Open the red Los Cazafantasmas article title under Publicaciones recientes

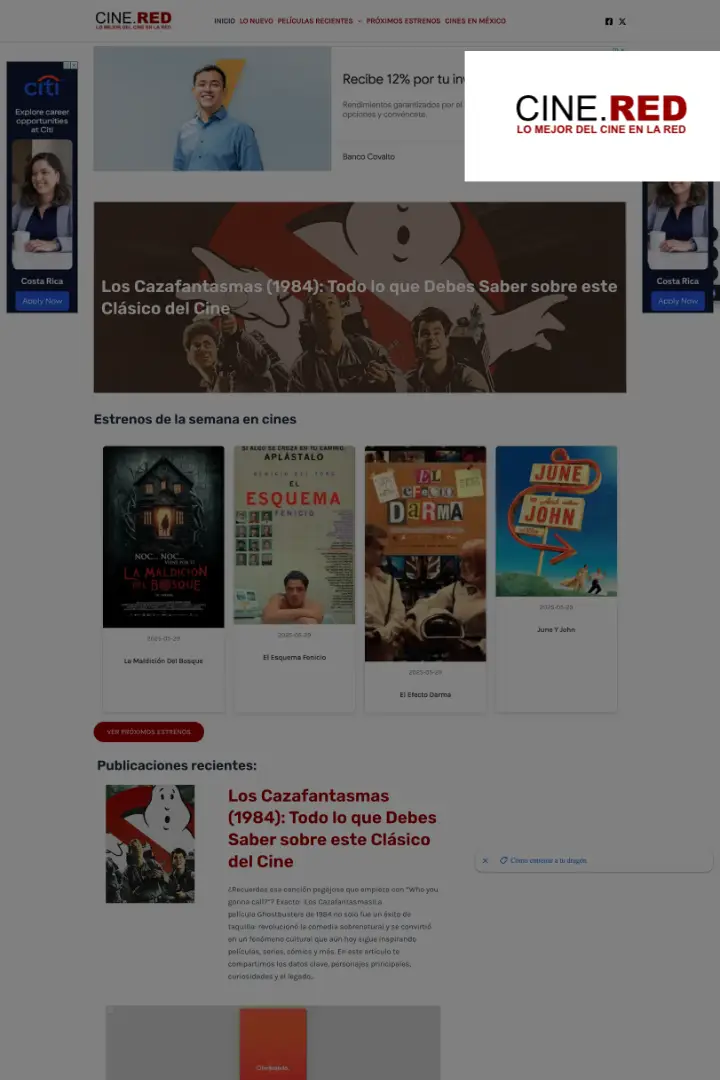click(x=332, y=828)
